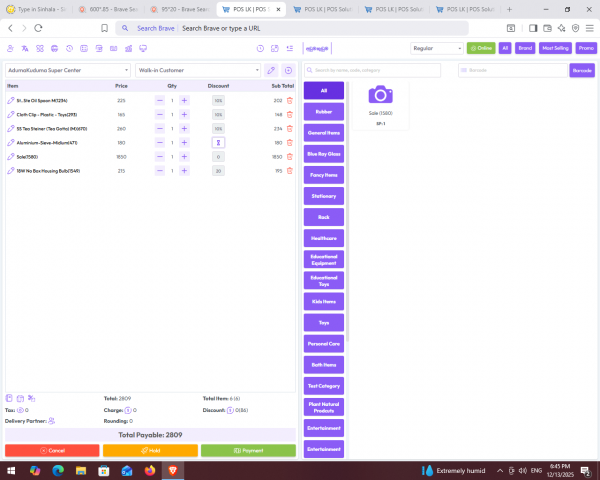The width and height of the screenshot is (600, 480).
Task: Open the Kids Items category
Action: click(x=324, y=302)
